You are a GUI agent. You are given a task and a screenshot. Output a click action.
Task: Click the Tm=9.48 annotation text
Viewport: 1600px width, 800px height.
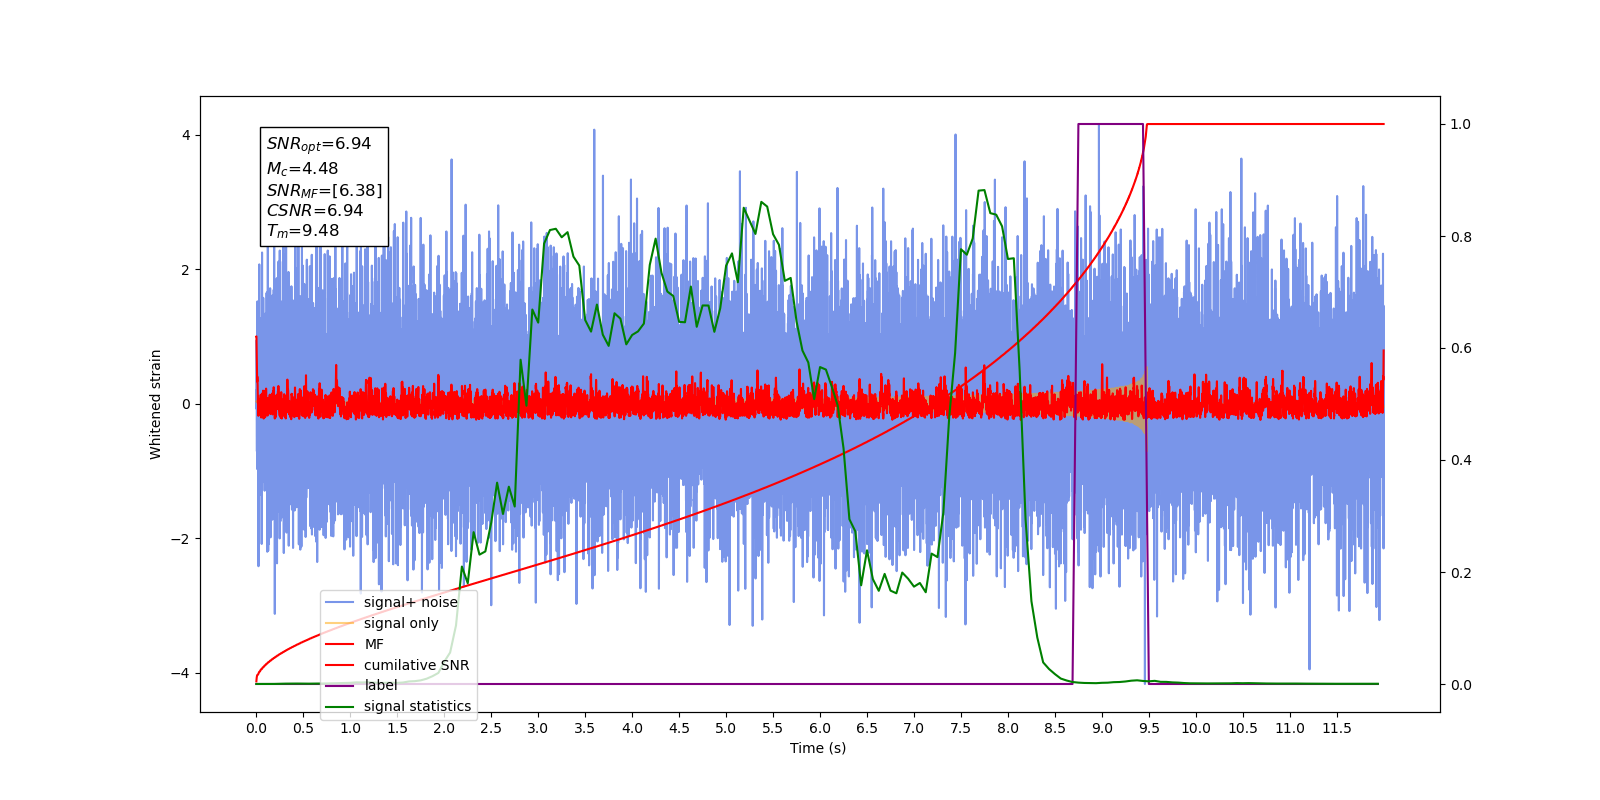click(303, 231)
